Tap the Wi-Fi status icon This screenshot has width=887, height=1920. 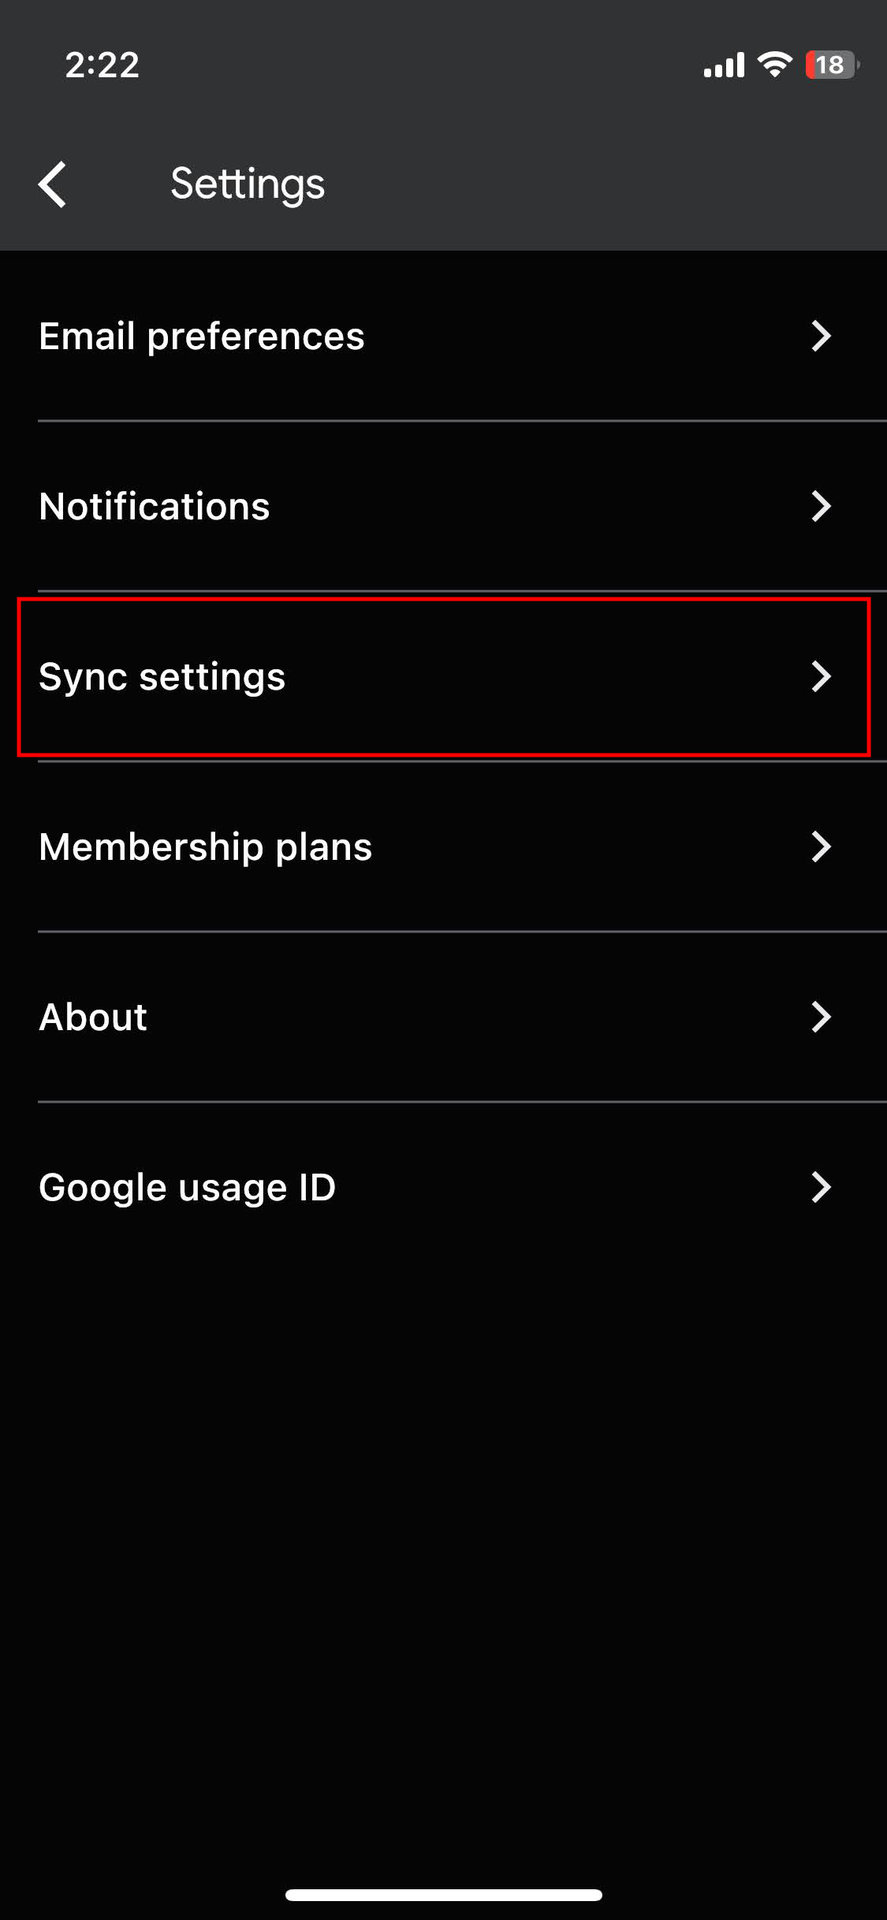(774, 65)
